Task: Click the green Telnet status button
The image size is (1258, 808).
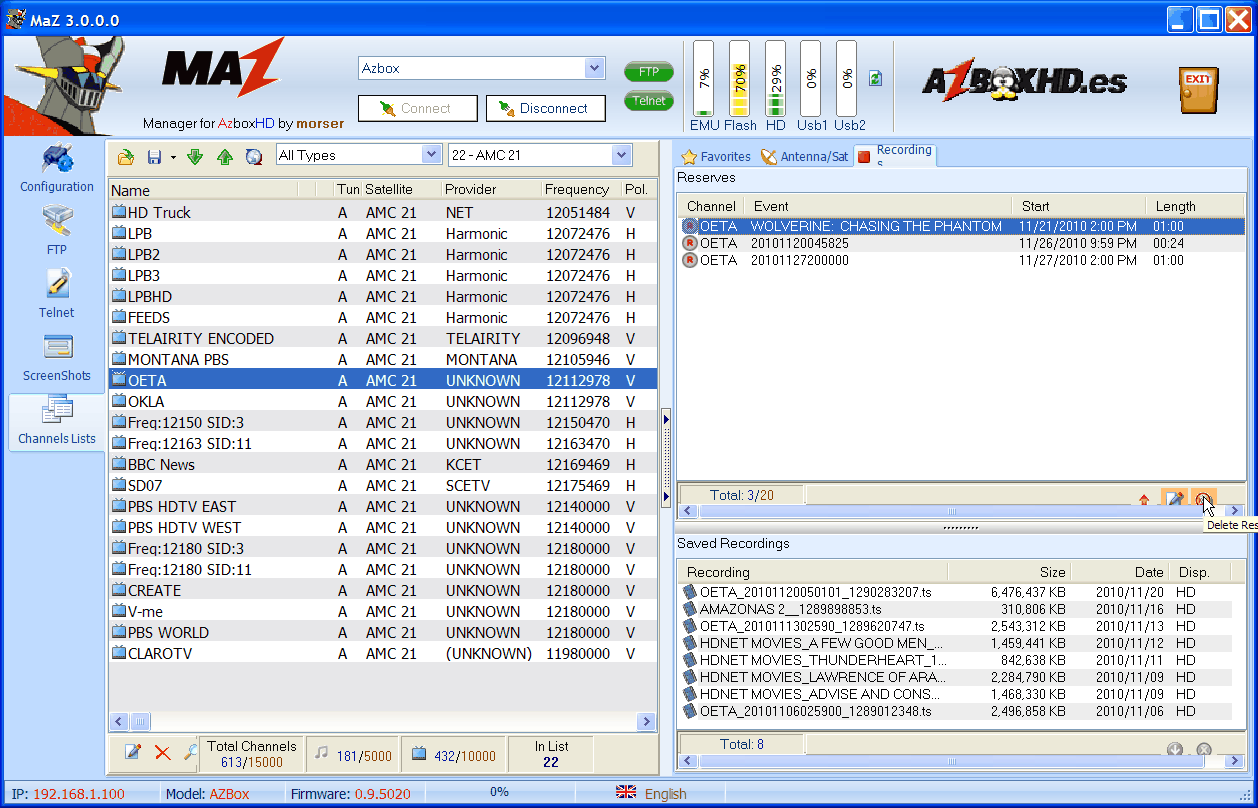Action: 649,101
